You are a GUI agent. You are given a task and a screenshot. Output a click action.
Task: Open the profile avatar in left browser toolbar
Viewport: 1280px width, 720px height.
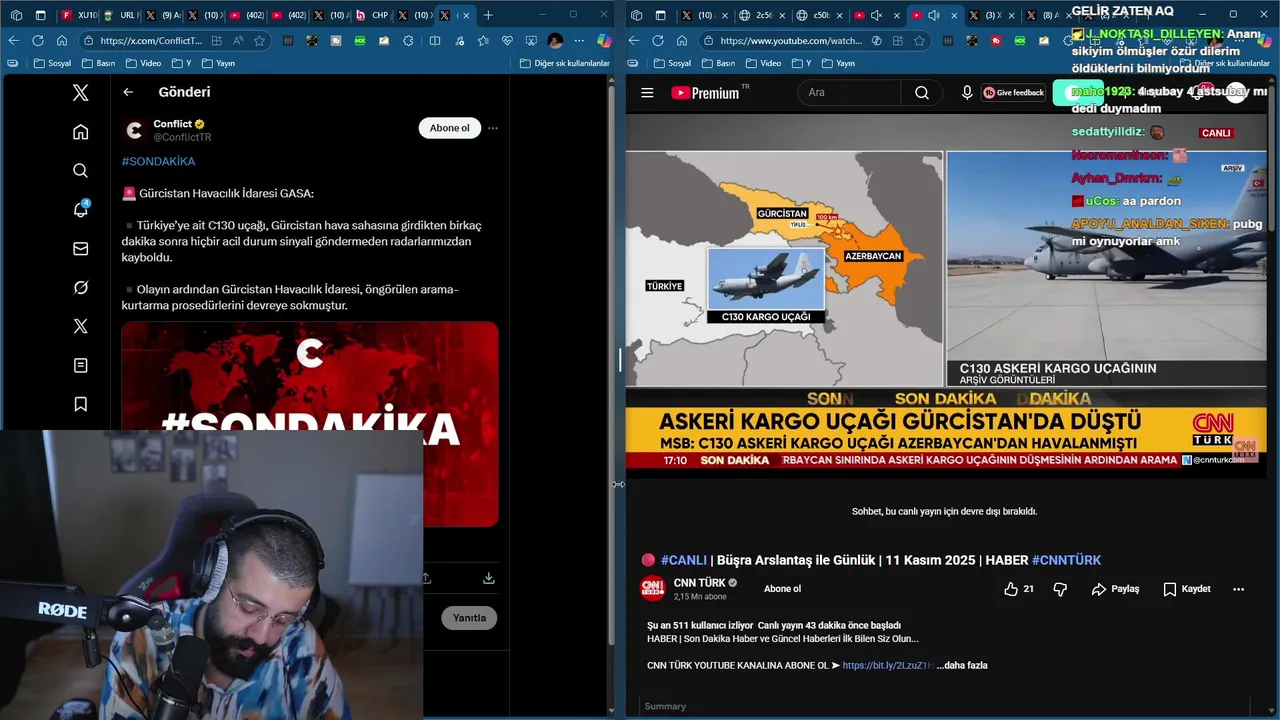pyautogui.click(x=555, y=41)
